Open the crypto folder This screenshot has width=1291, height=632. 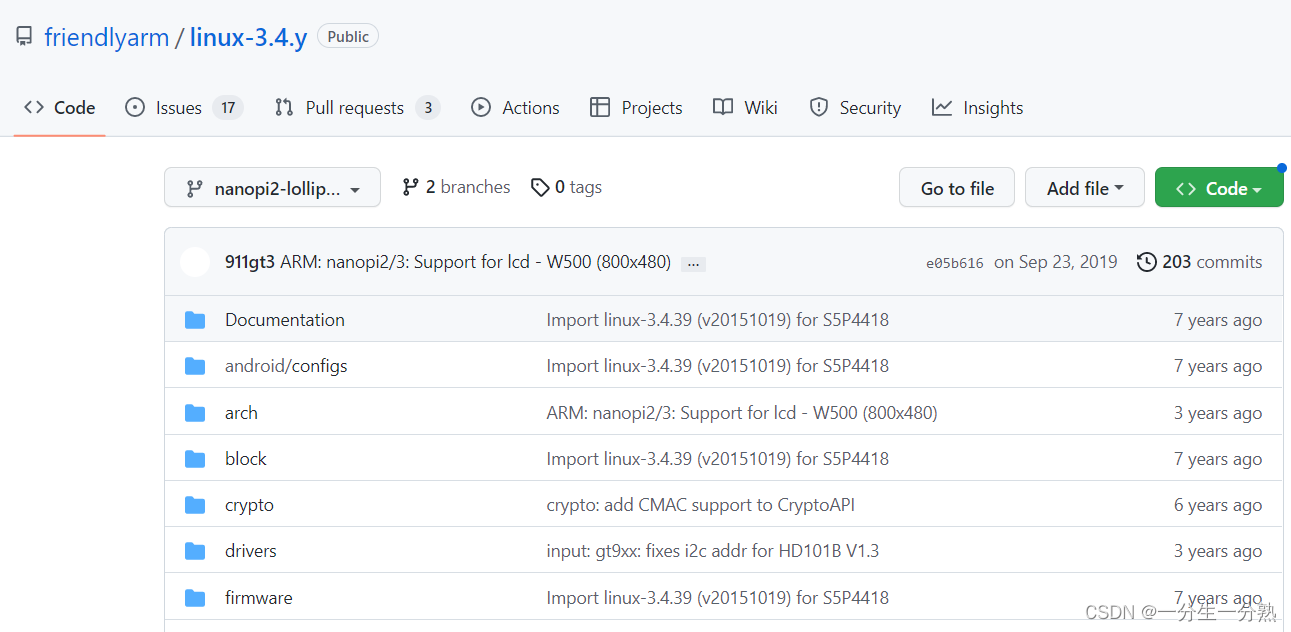[x=249, y=505]
